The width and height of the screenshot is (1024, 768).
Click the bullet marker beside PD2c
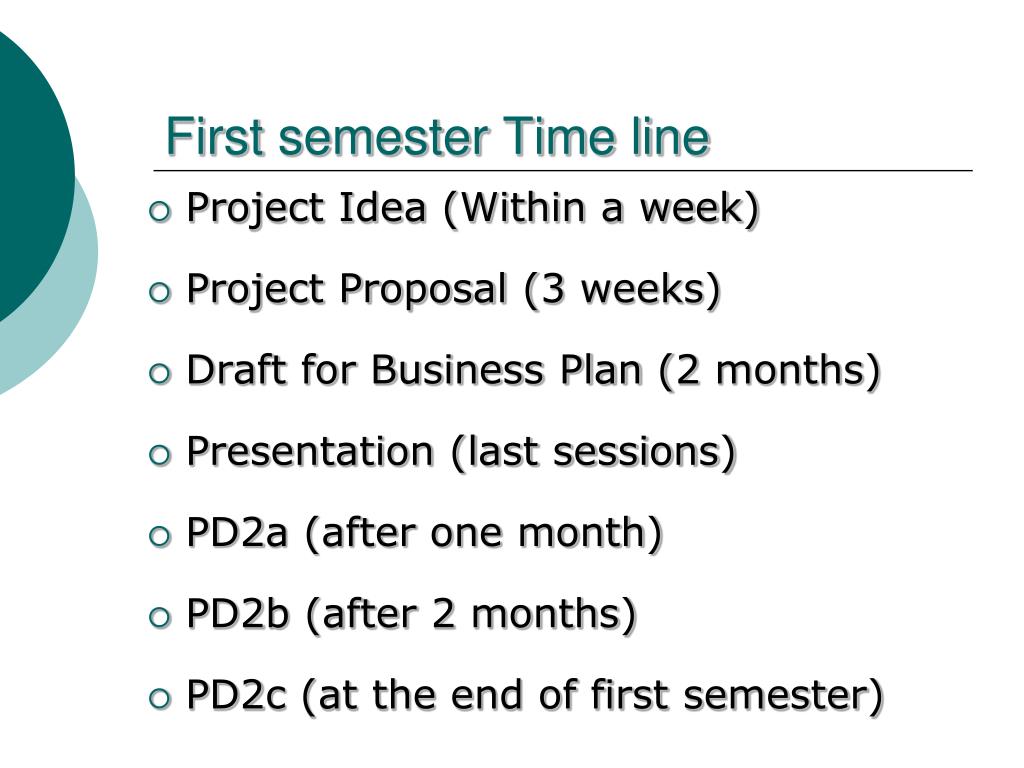click(x=160, y=698)
